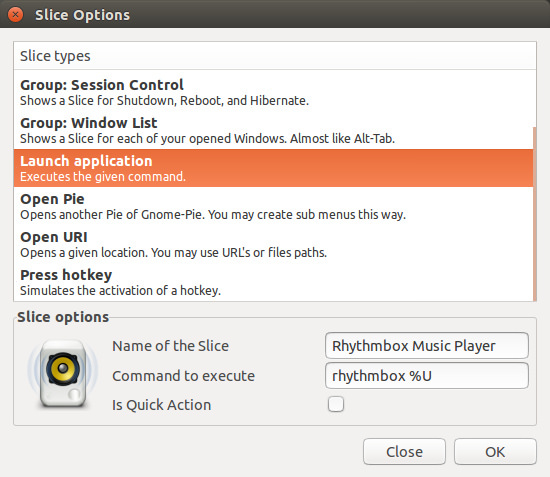Select the Launch application slice type
550x477 pixels.
click(273, 168)
